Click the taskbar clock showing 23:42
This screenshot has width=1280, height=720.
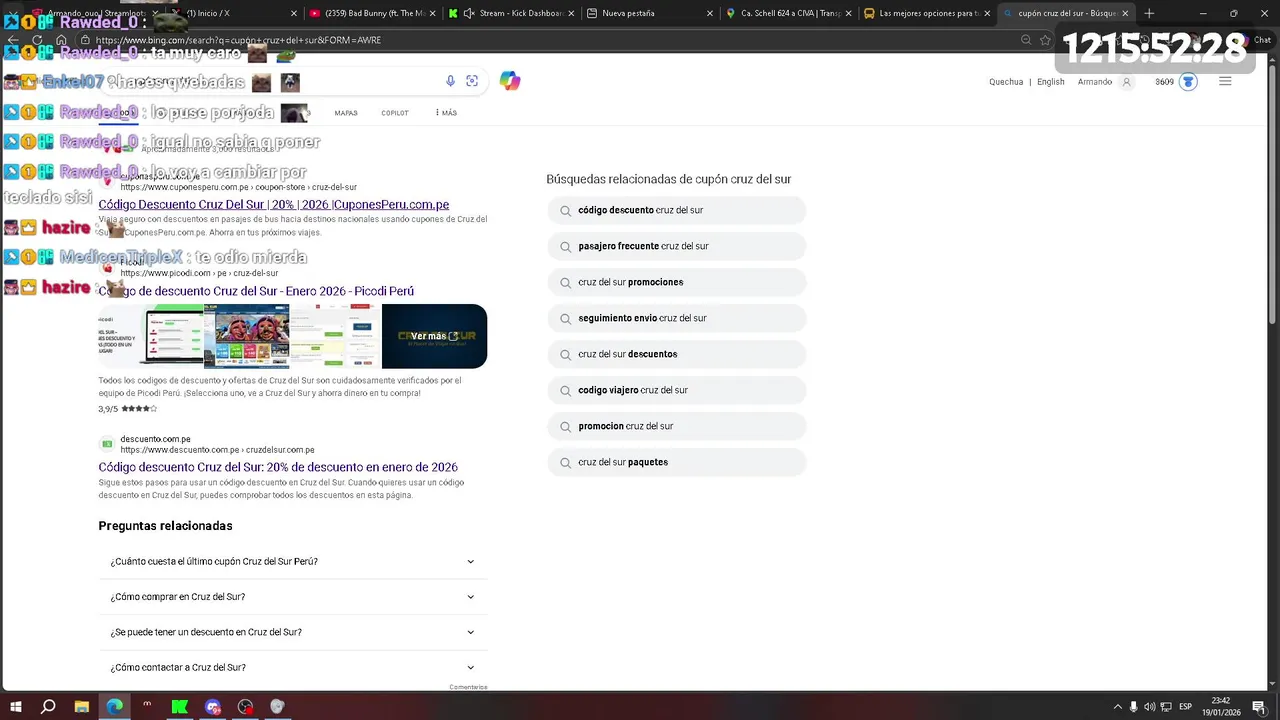(x=1221, y=706)
